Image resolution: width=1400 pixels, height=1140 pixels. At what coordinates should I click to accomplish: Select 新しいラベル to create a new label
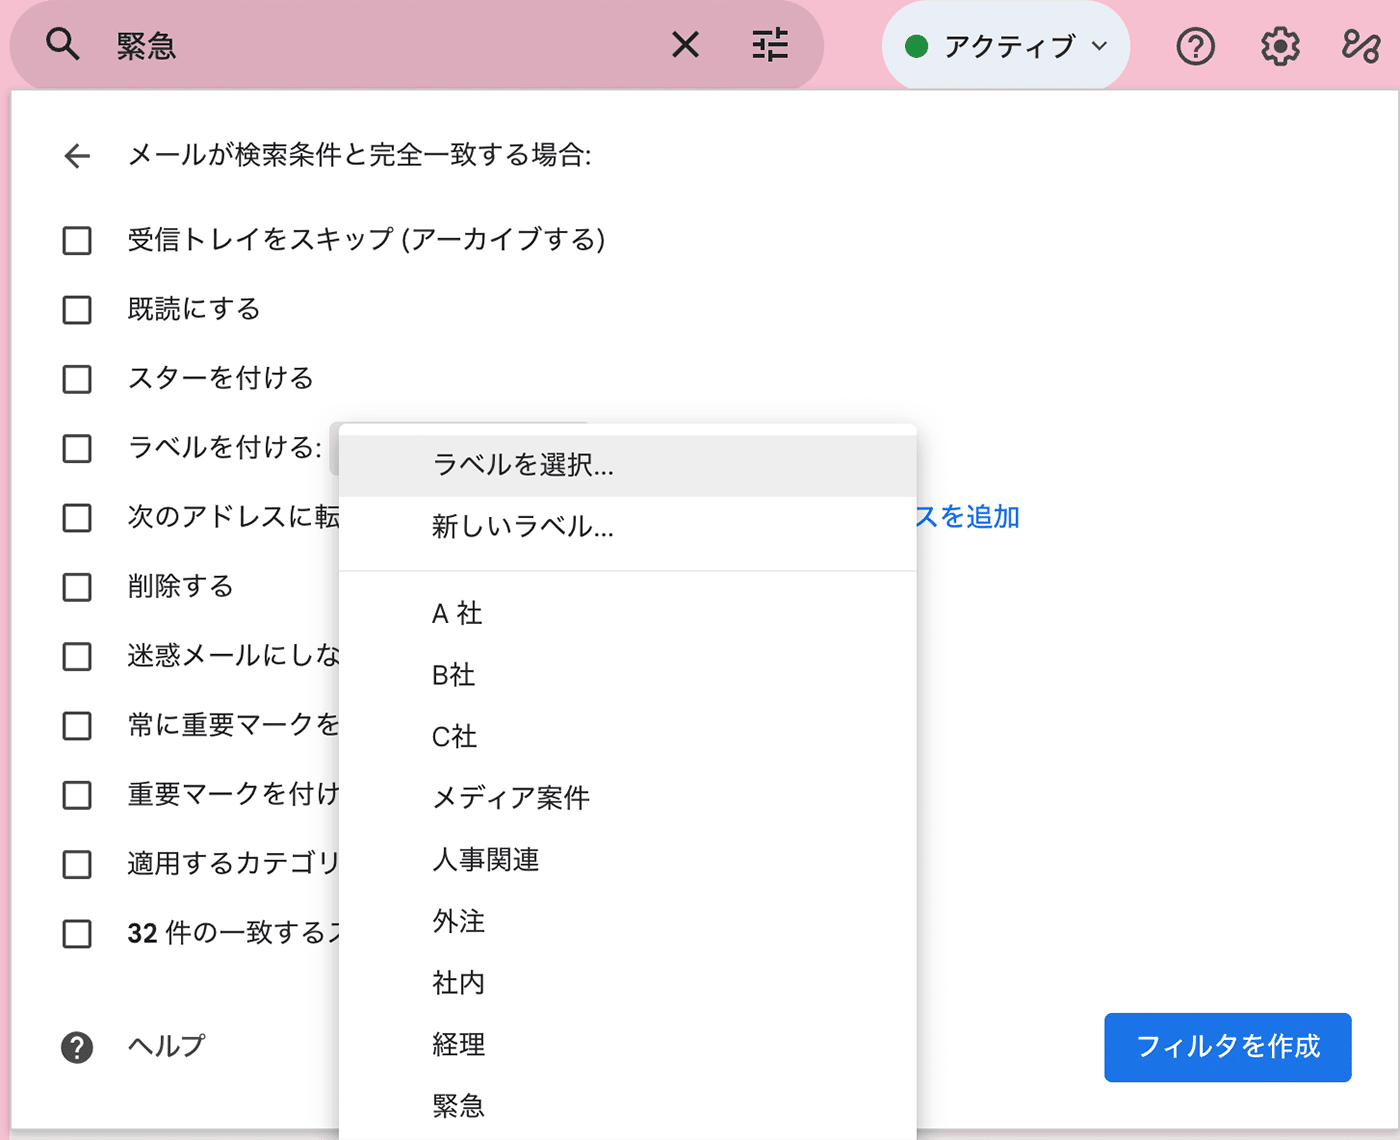522,527
